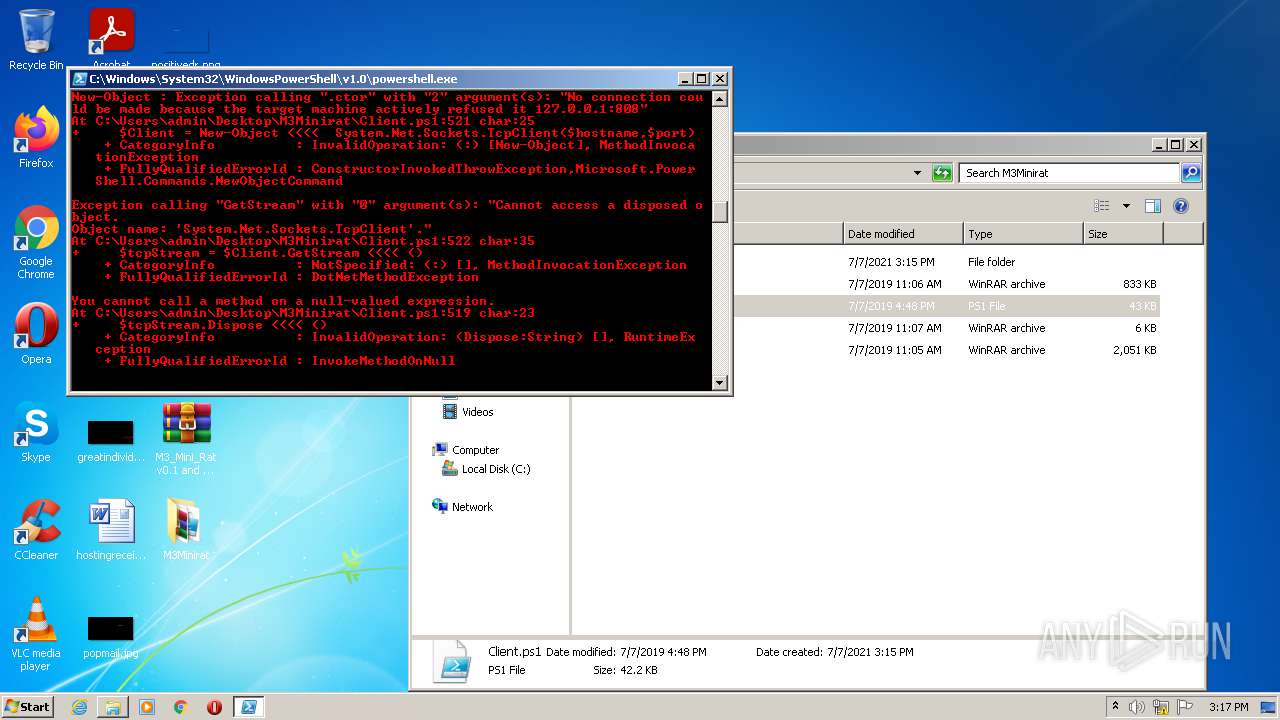
Task: Click the Start button
Action: click(28, 706)
